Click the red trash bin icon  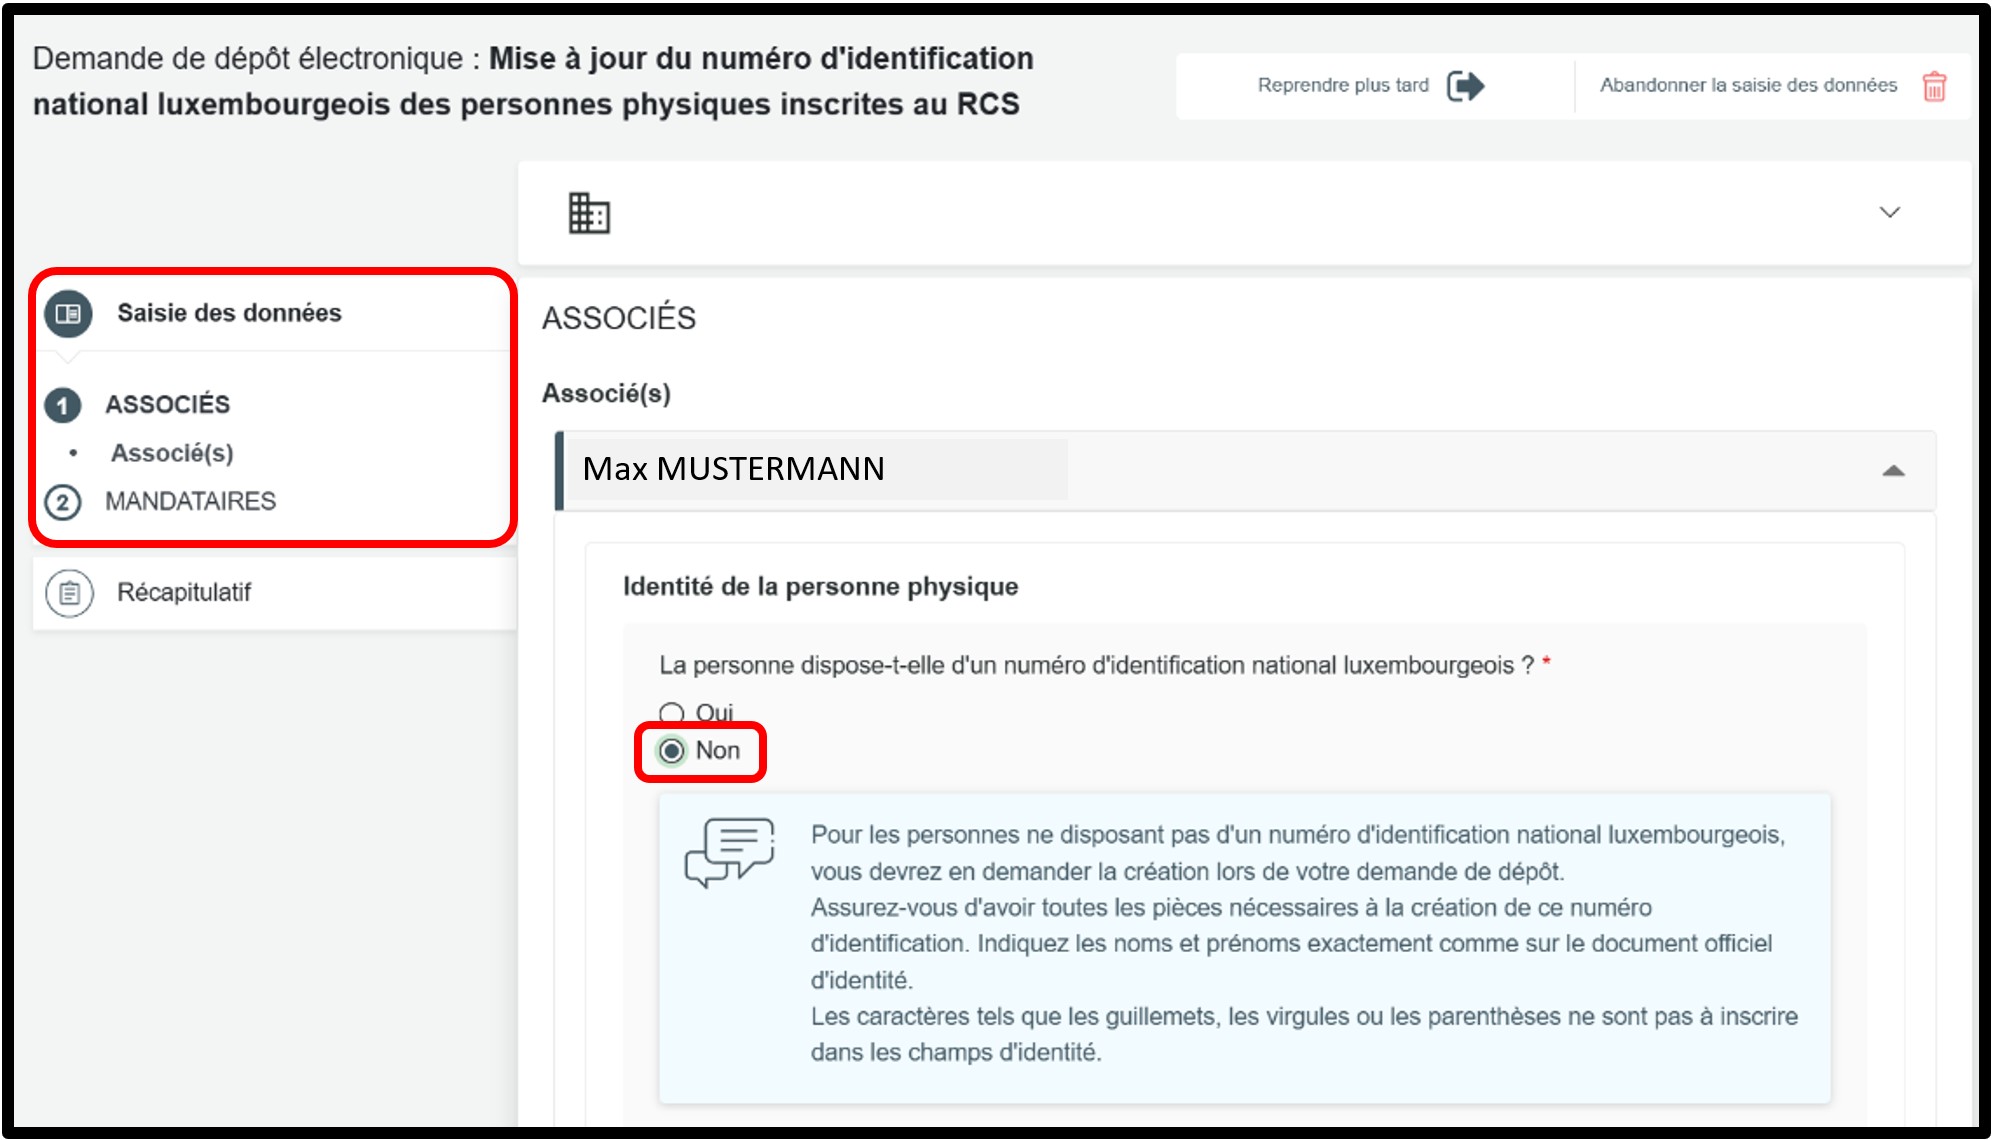(1934, 87)
